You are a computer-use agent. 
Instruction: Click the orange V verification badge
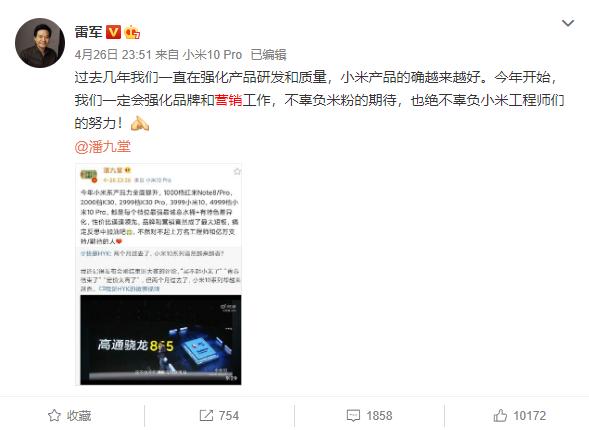pyautogui.click(x=113, y=32)
